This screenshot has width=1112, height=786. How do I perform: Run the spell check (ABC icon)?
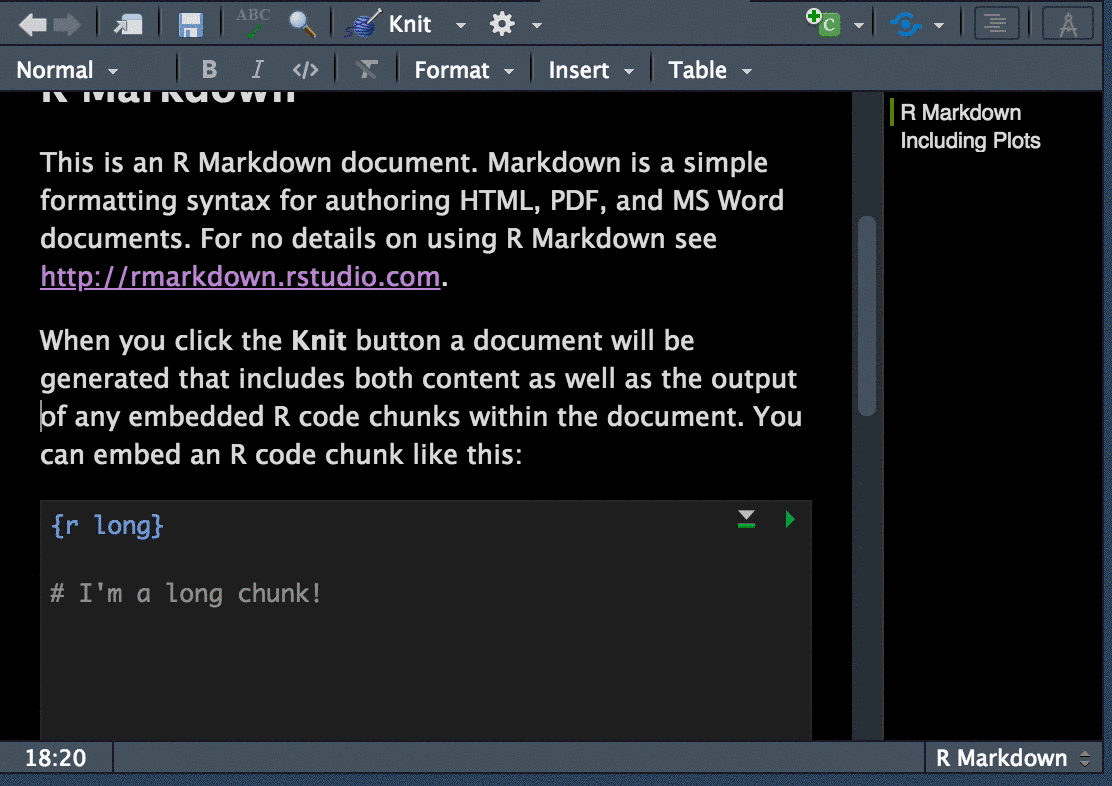pos(253,20)
